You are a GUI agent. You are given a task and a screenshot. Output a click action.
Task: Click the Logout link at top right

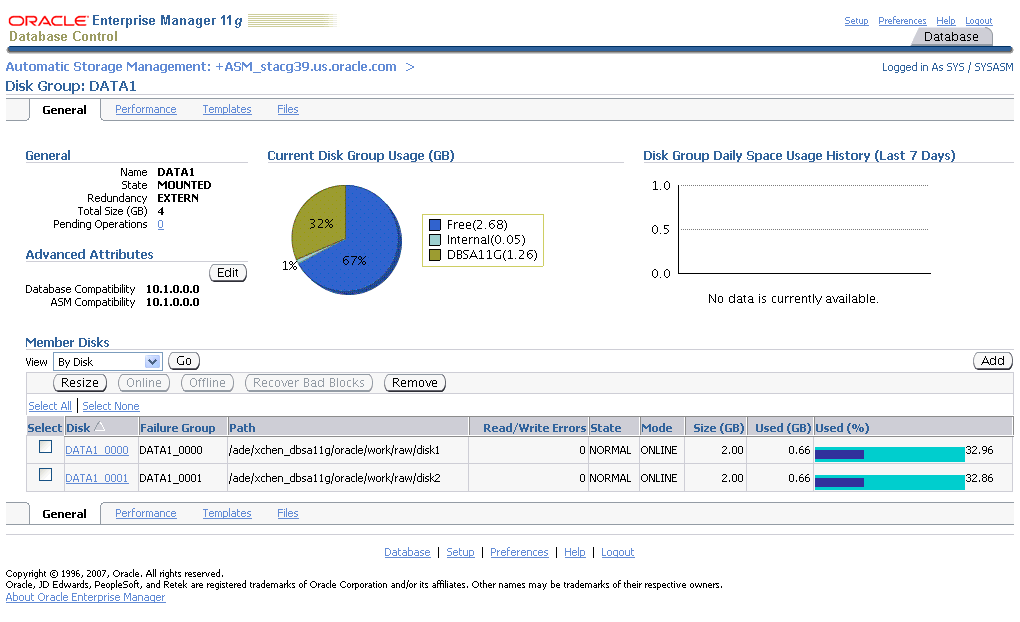coord(978,21)
